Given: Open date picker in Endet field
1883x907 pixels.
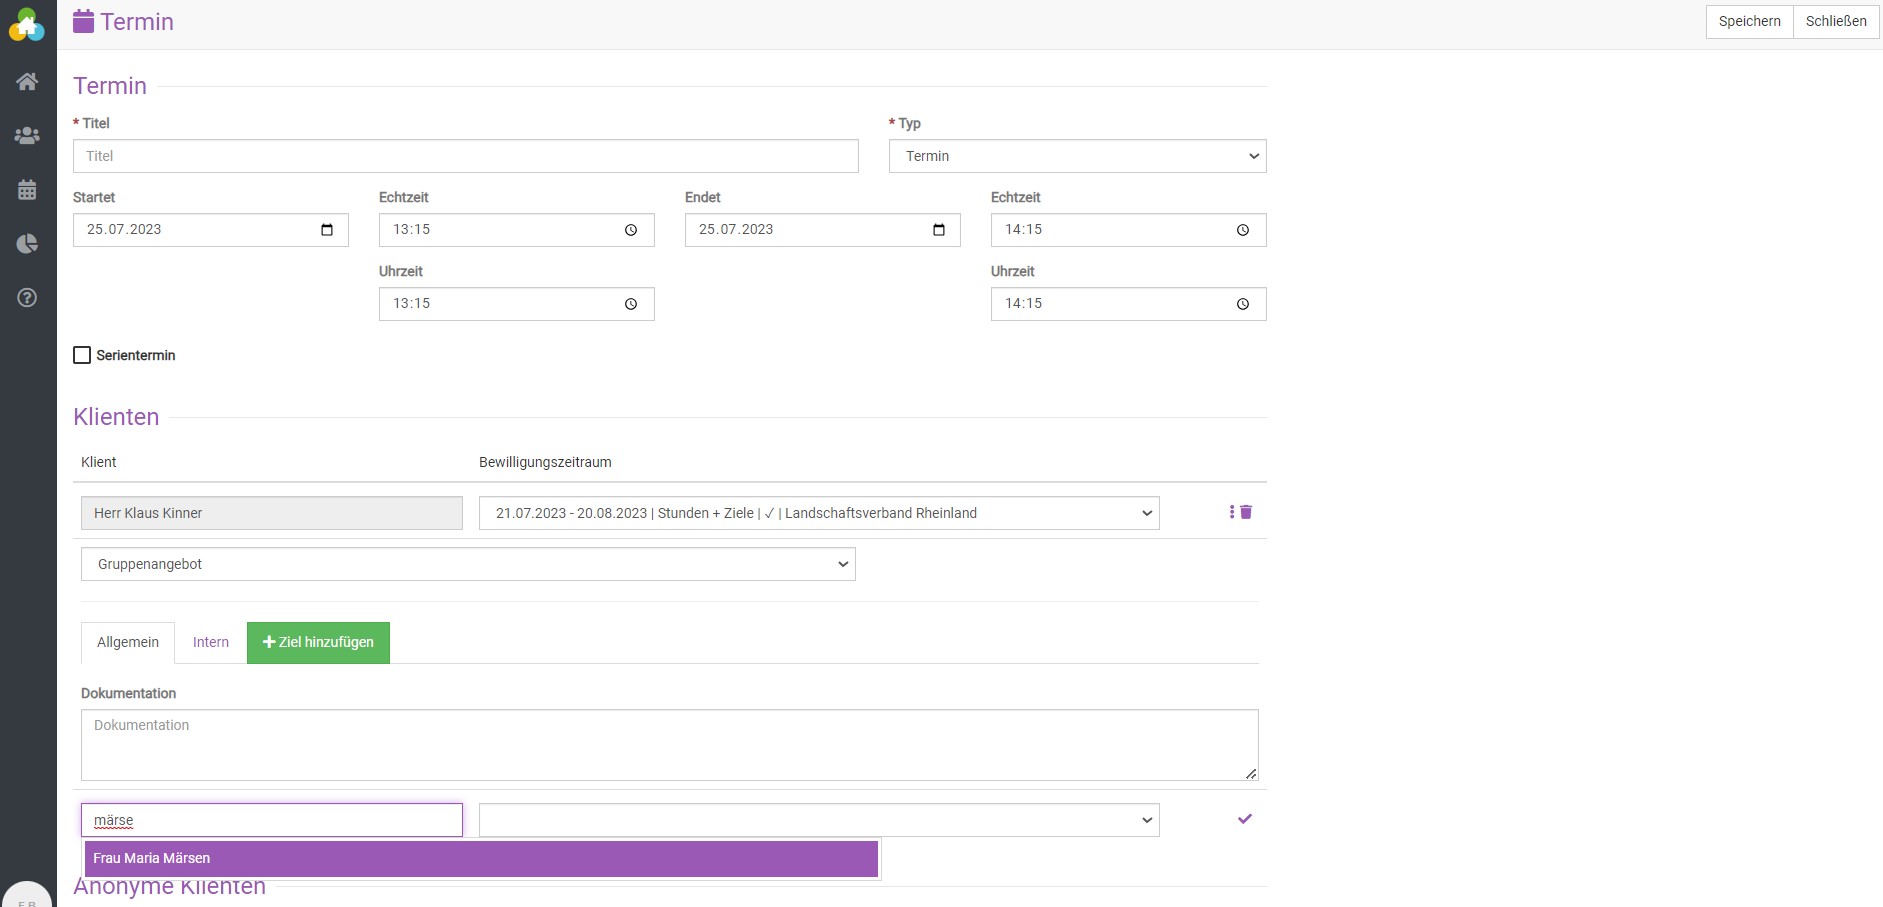Looking at the screenshot, I should click(939, 230).
